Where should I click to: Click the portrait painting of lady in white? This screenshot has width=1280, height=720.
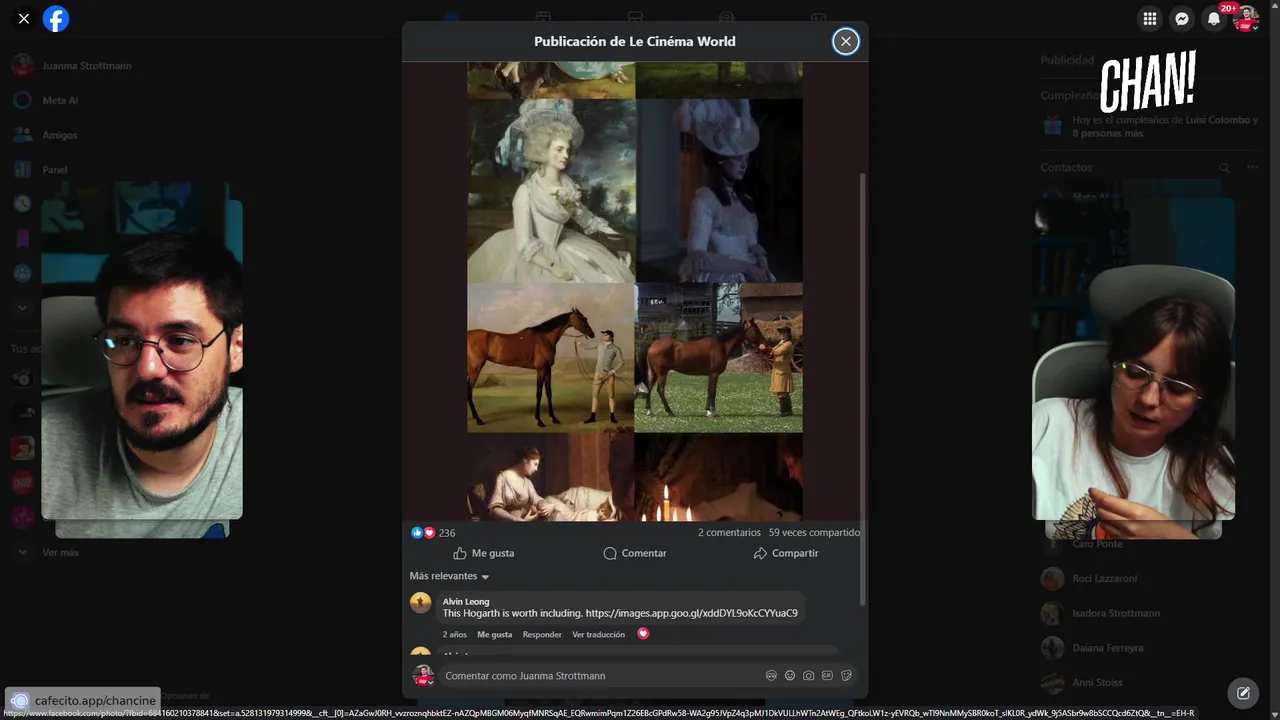tap(551, 190)
